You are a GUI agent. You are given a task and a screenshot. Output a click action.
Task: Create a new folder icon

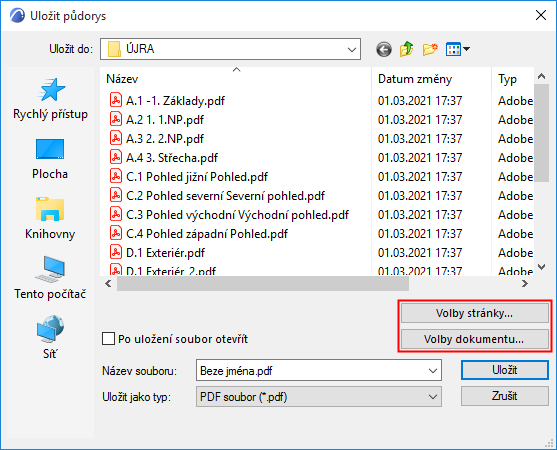click(x=430, y=49)
